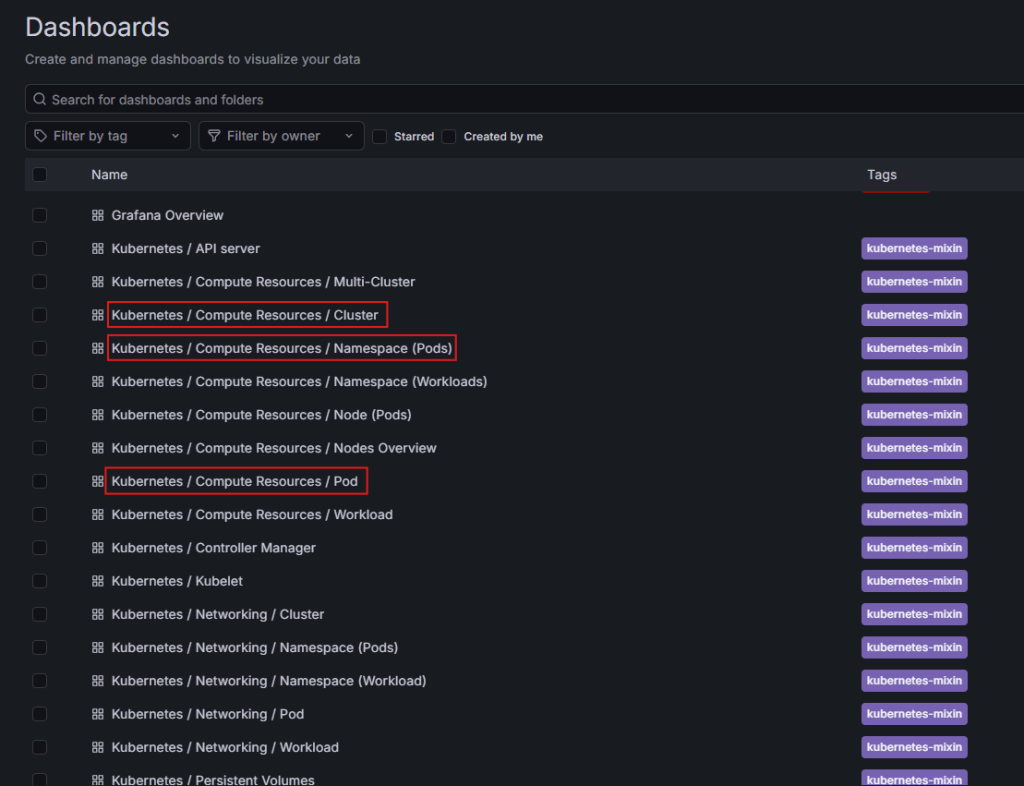Open Kubernetes / Networking / Workload dashboard
Image resolution: width=1024 pixels, height=786 pixels.
(225, 748)
